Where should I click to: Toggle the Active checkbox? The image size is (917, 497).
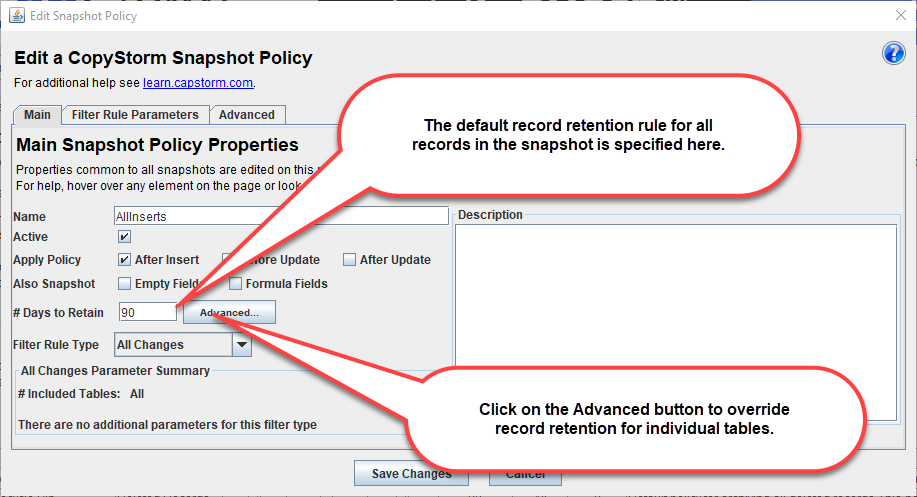(125, 237)
